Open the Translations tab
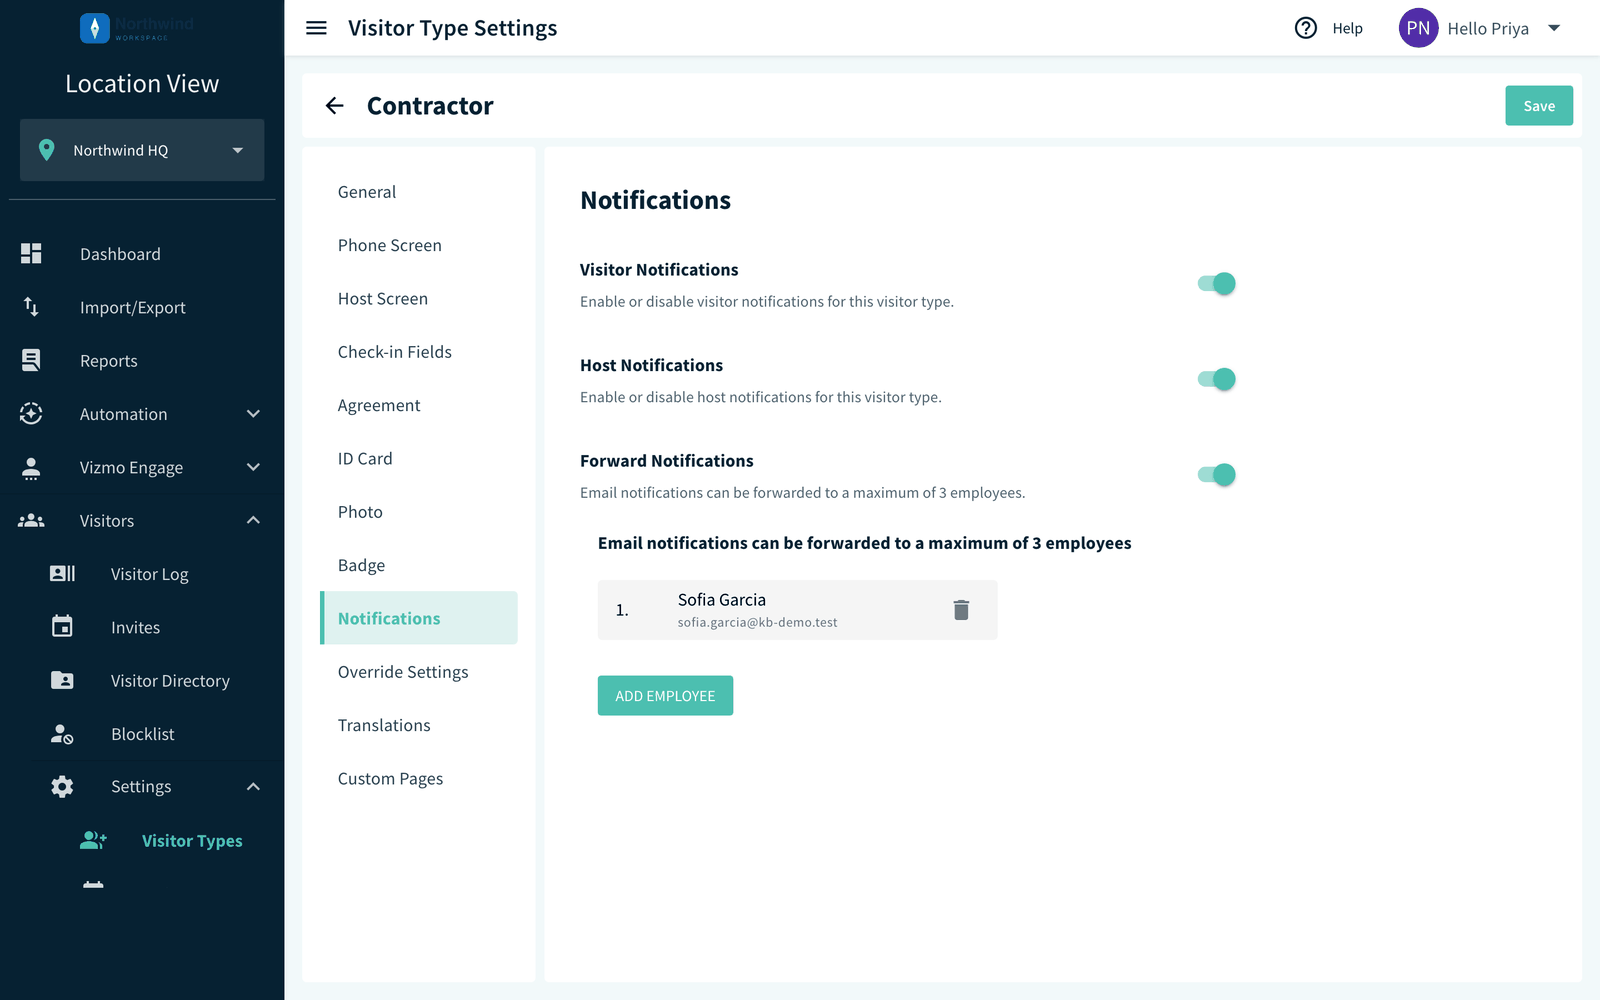Image resolution: width=1600 pixels, height=1000 pixels. [419, 725]
